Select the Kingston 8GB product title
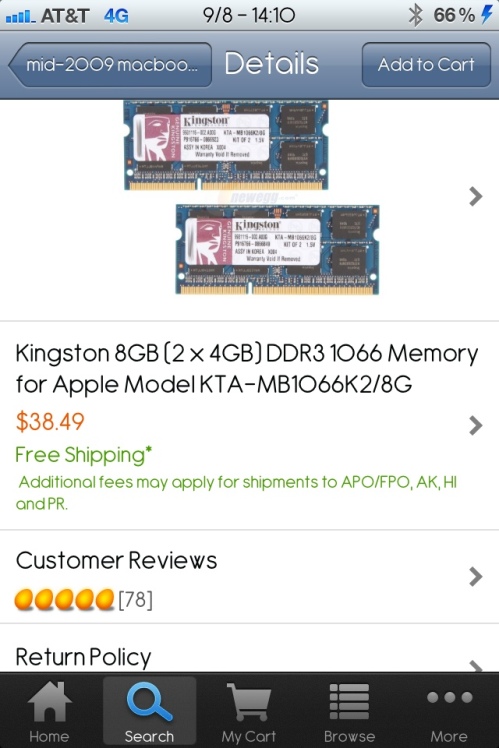Image resolution: width=499 pixels, height=748 pixels. (x=247, y=368)
